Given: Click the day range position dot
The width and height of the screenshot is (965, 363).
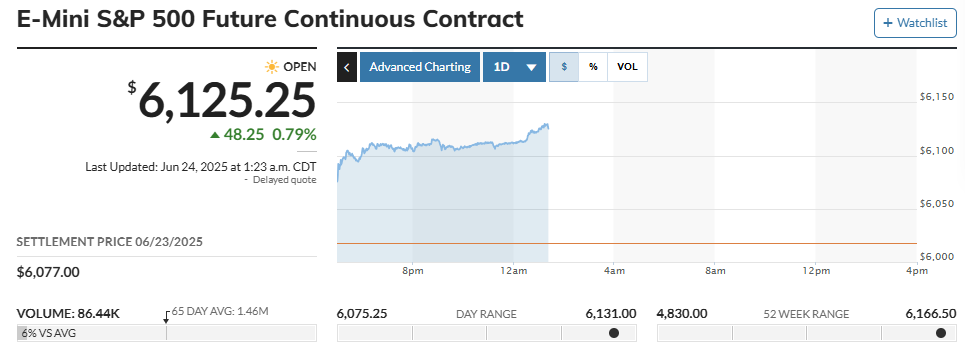Looking at the screenshot, I should tap(614, 333).
